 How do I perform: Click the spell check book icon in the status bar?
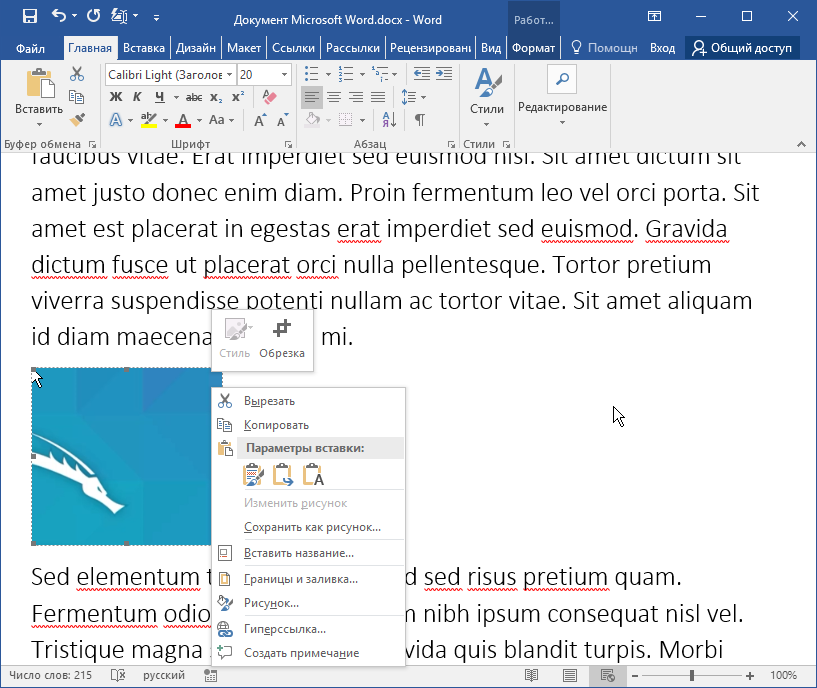tap(118, 675)
